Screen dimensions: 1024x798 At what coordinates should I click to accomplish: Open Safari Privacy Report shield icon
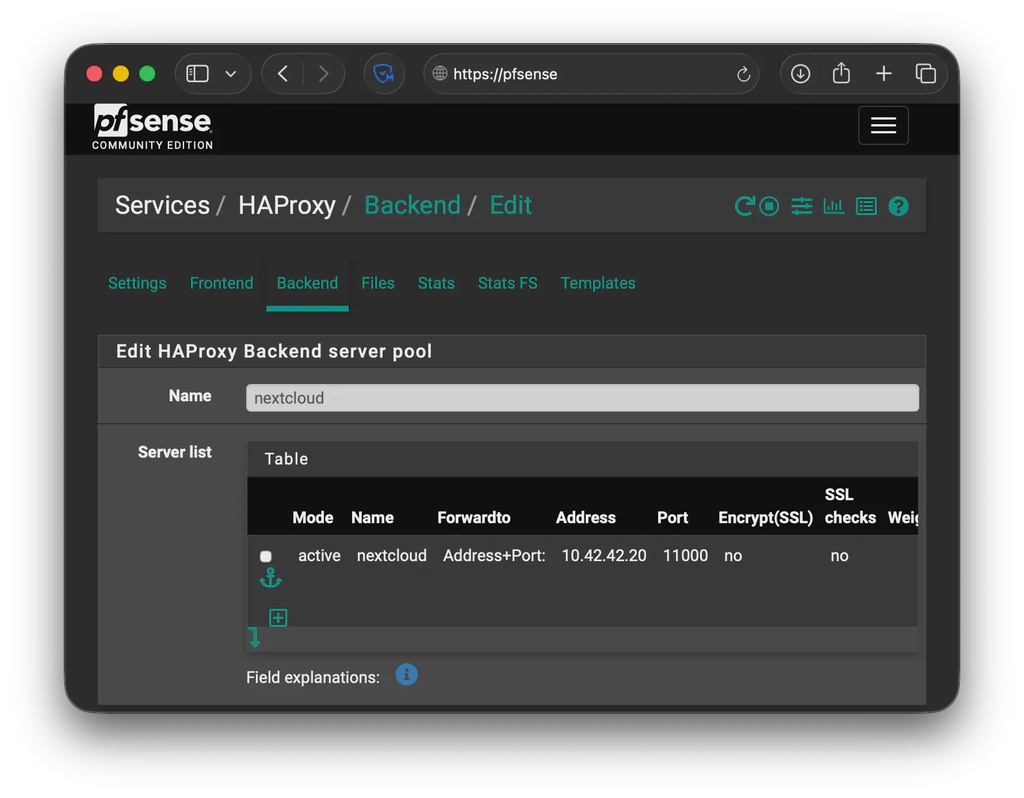point(384,73)
